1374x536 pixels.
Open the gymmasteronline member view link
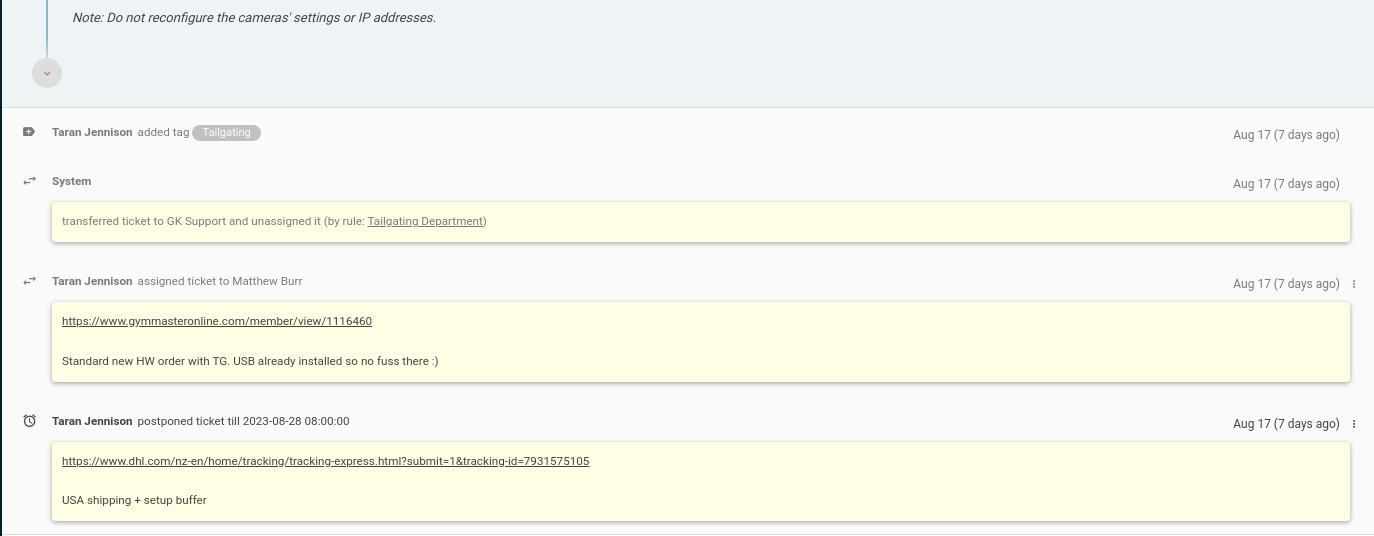tap(217, 321)
